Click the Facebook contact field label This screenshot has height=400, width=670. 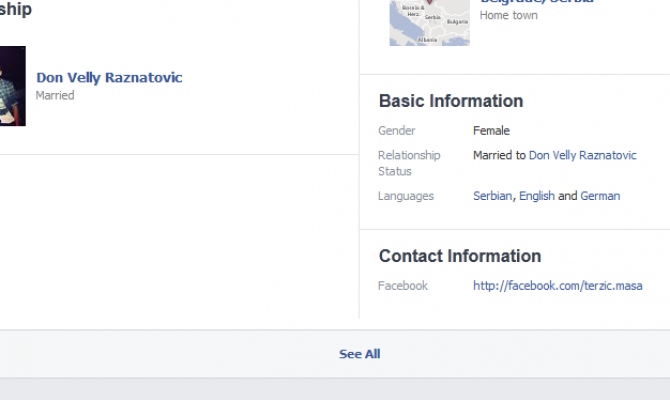tap(402, 286)
